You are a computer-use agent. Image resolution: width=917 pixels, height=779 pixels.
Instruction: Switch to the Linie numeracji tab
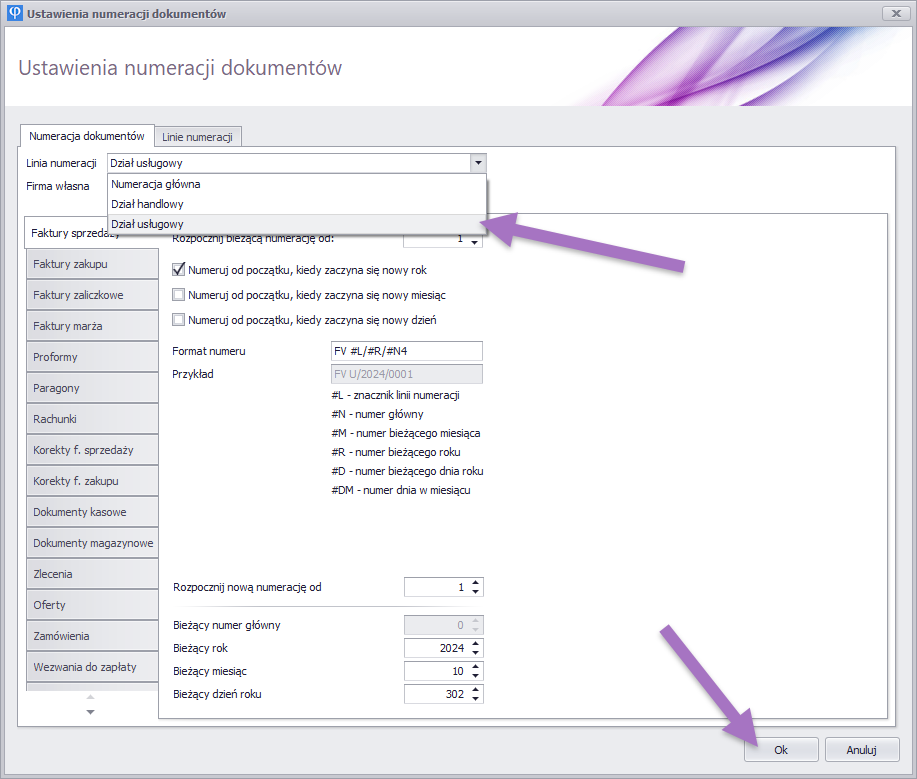197,136
